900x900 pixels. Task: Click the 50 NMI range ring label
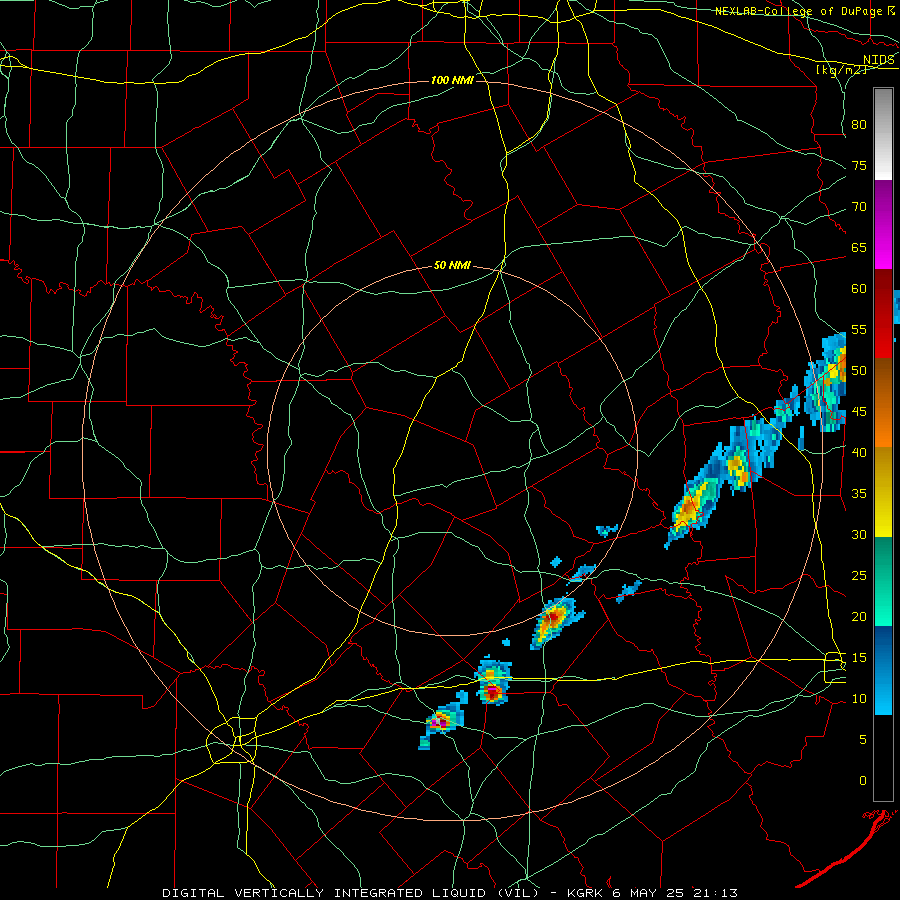pyautogui.click(x=452, y=265)
